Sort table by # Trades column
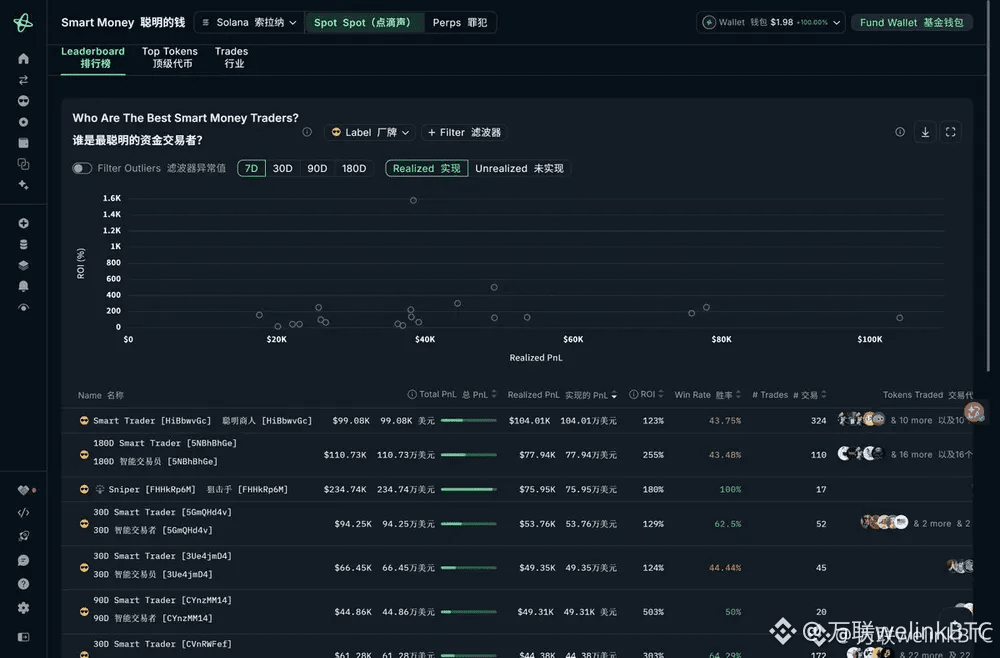The width and height of the screenshot is (1000, 658). [789, 395]
